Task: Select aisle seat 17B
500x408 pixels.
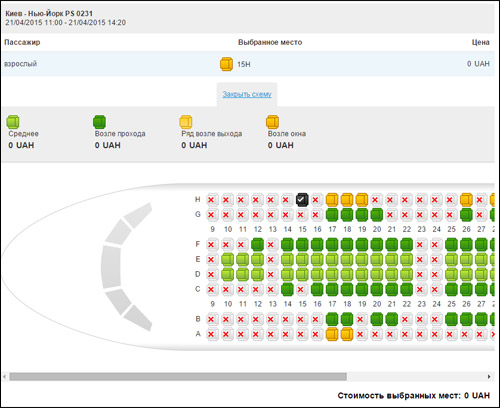Action: [x=332, y=319]
